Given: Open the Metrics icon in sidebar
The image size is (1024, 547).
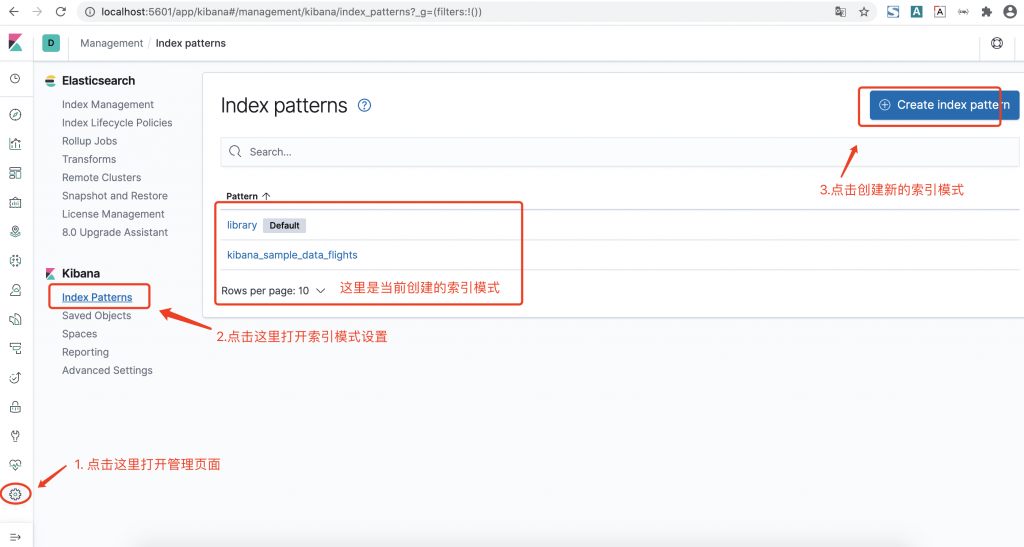Looking at the screenshot, I should click(15, 290).
